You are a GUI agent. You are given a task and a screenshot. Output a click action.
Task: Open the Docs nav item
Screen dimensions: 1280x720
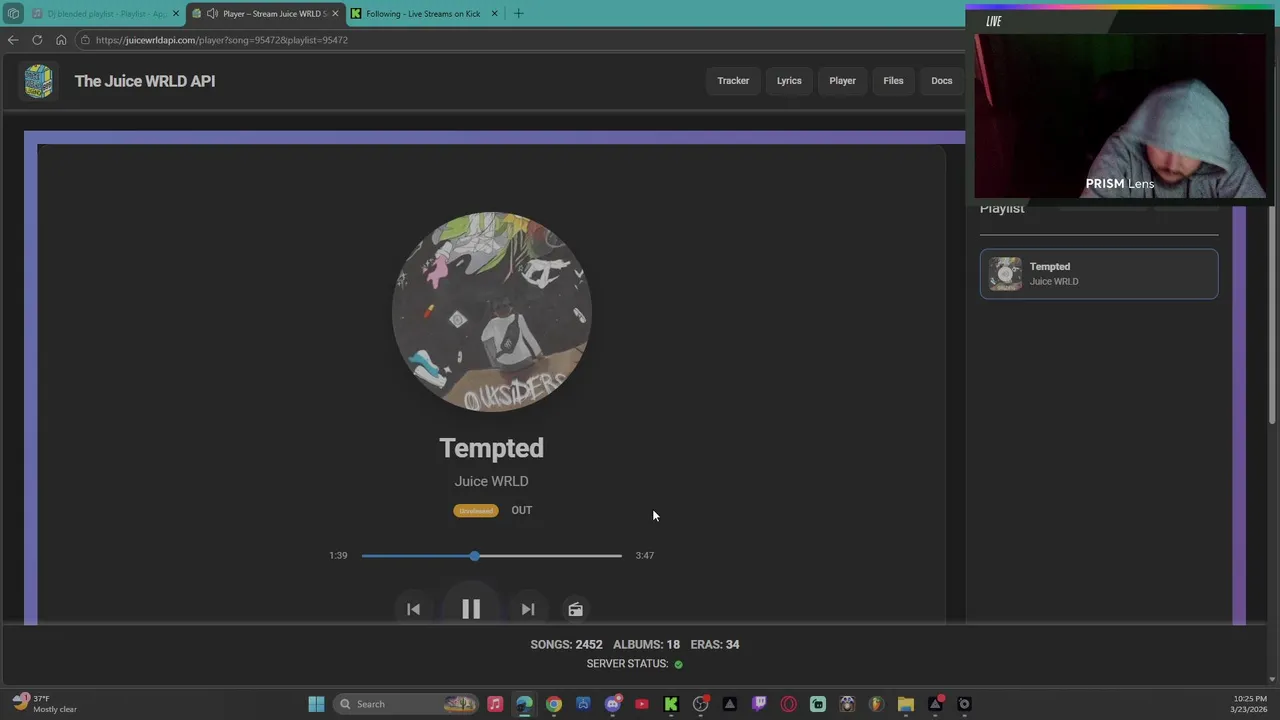(942, 81)
